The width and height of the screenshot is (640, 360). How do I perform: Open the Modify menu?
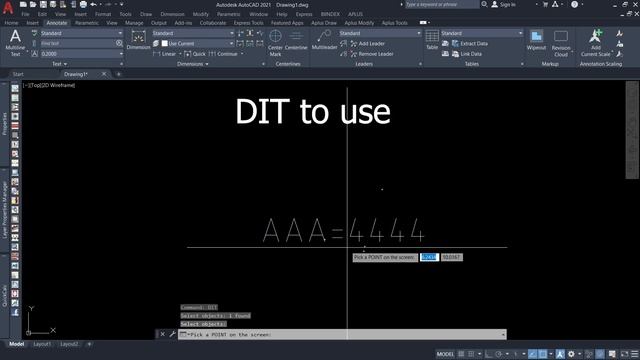200,14
